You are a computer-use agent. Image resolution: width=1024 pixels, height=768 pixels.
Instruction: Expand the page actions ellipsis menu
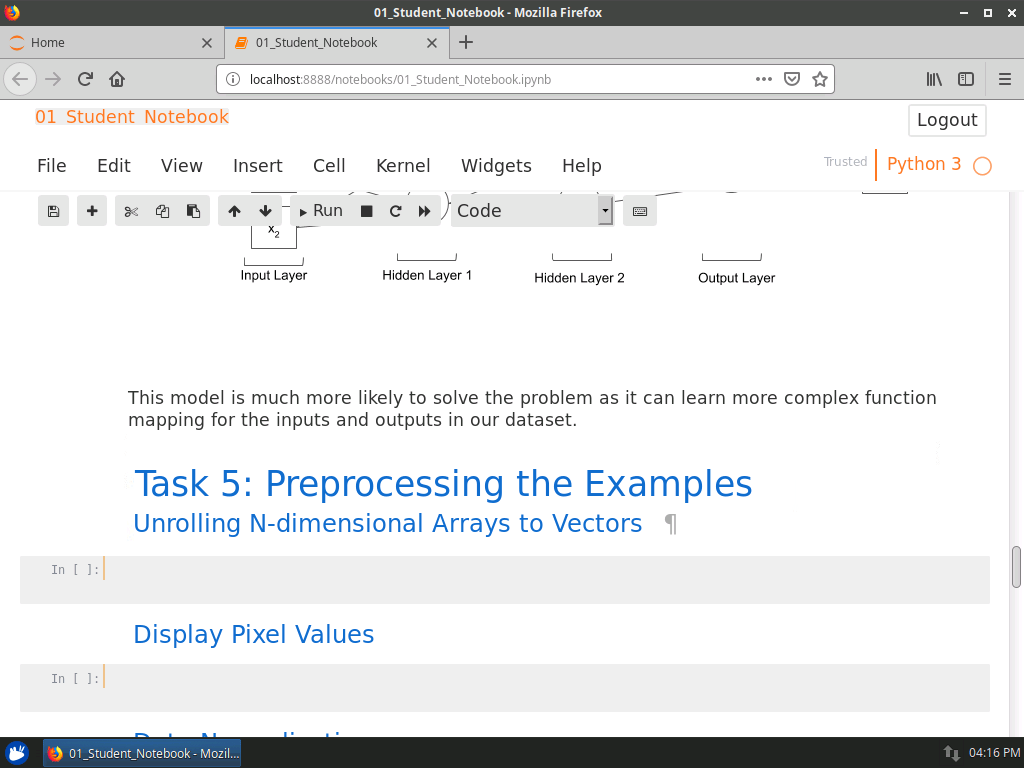pos(763,79)
